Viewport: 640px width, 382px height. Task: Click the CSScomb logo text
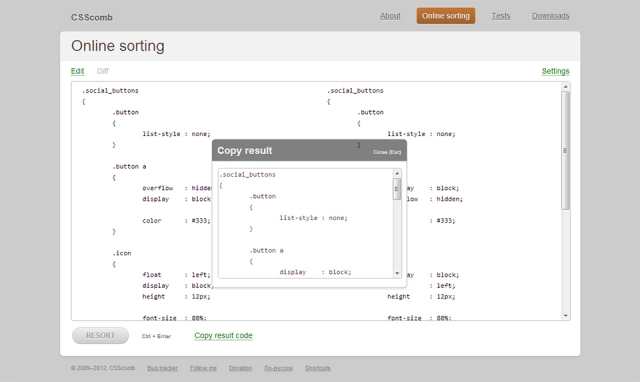pos(92,18)
